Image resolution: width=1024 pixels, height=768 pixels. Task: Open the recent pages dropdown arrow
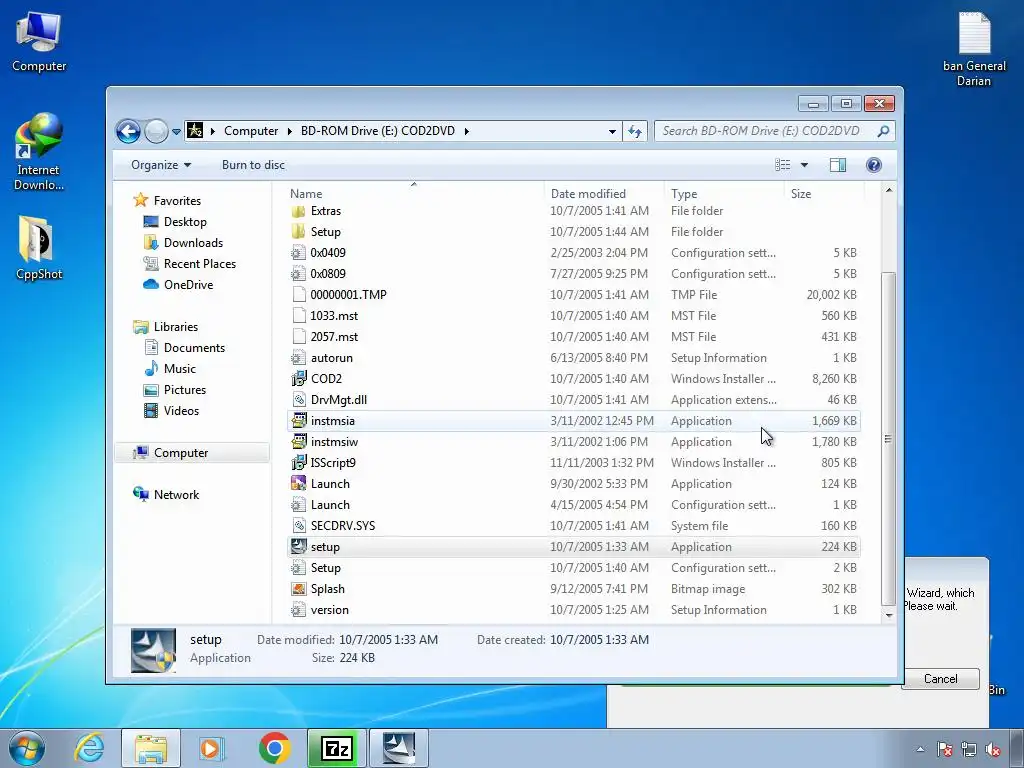pyautogui.click(x=176, y=131)
